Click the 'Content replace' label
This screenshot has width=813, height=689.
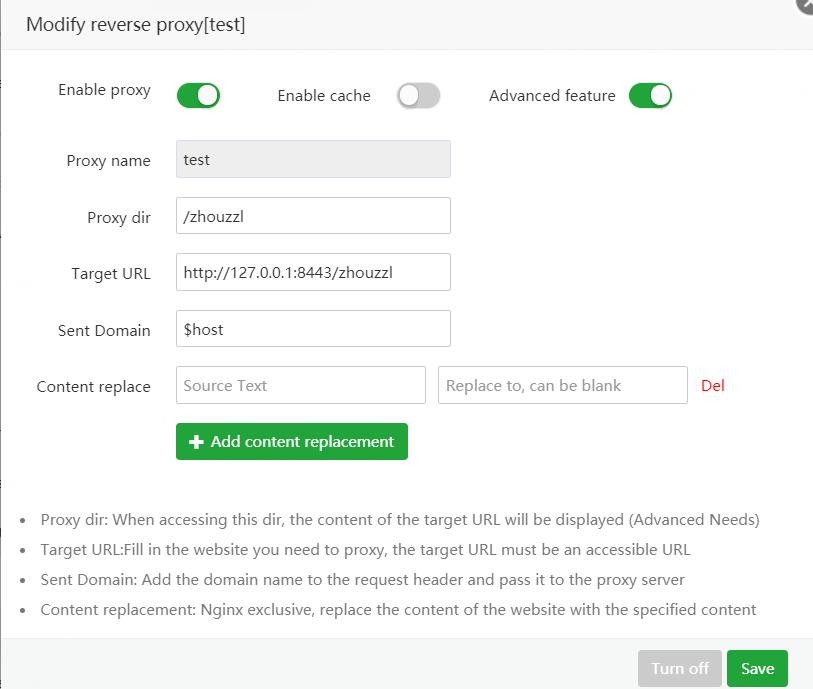click(93, 386)
